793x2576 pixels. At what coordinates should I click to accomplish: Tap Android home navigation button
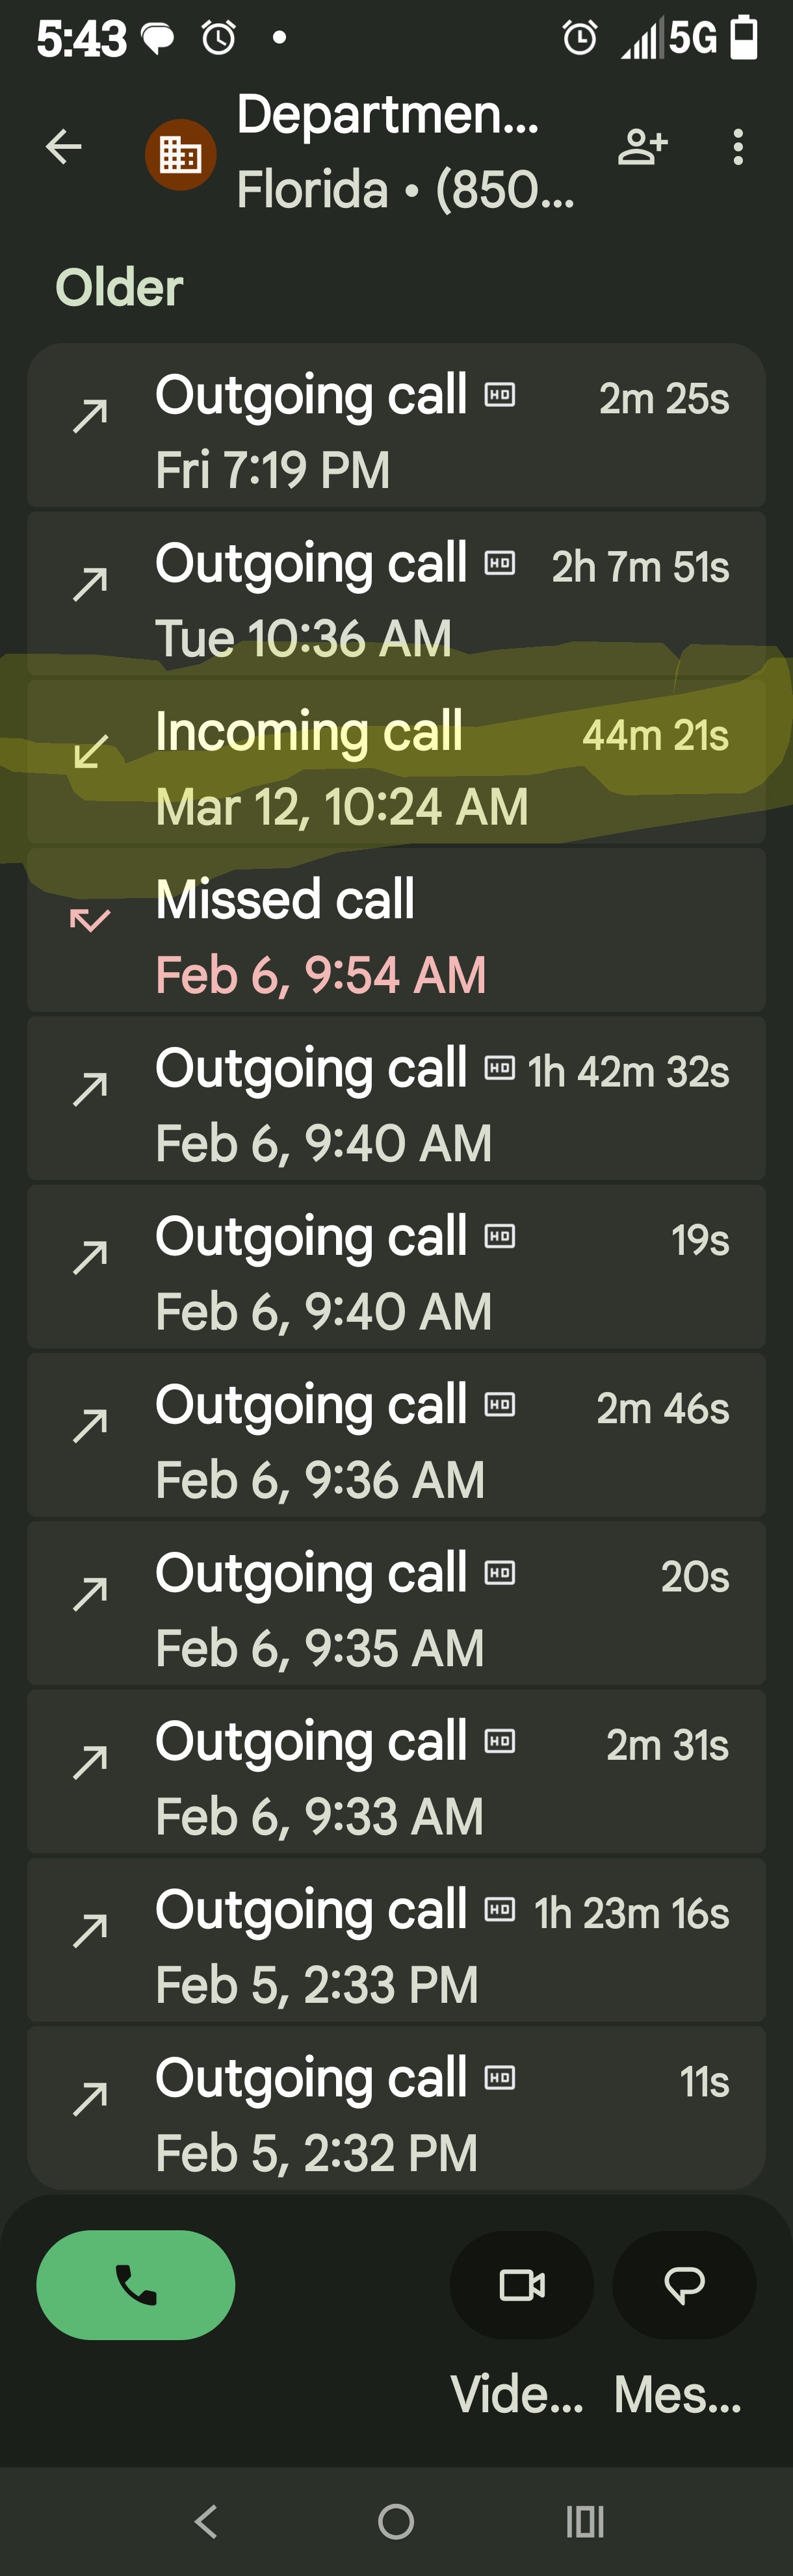[x=396, y=2521]
